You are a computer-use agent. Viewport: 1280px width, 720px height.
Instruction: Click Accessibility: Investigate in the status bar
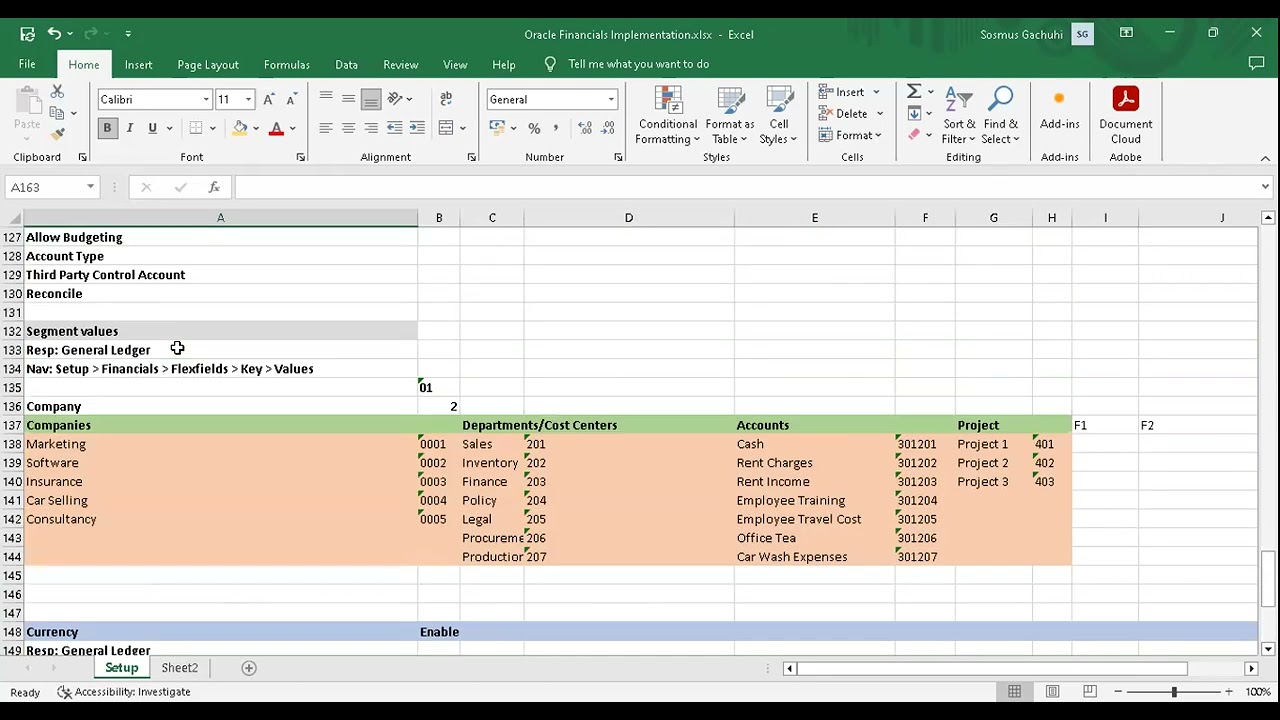pyautogui.click(x=123, y=692)
